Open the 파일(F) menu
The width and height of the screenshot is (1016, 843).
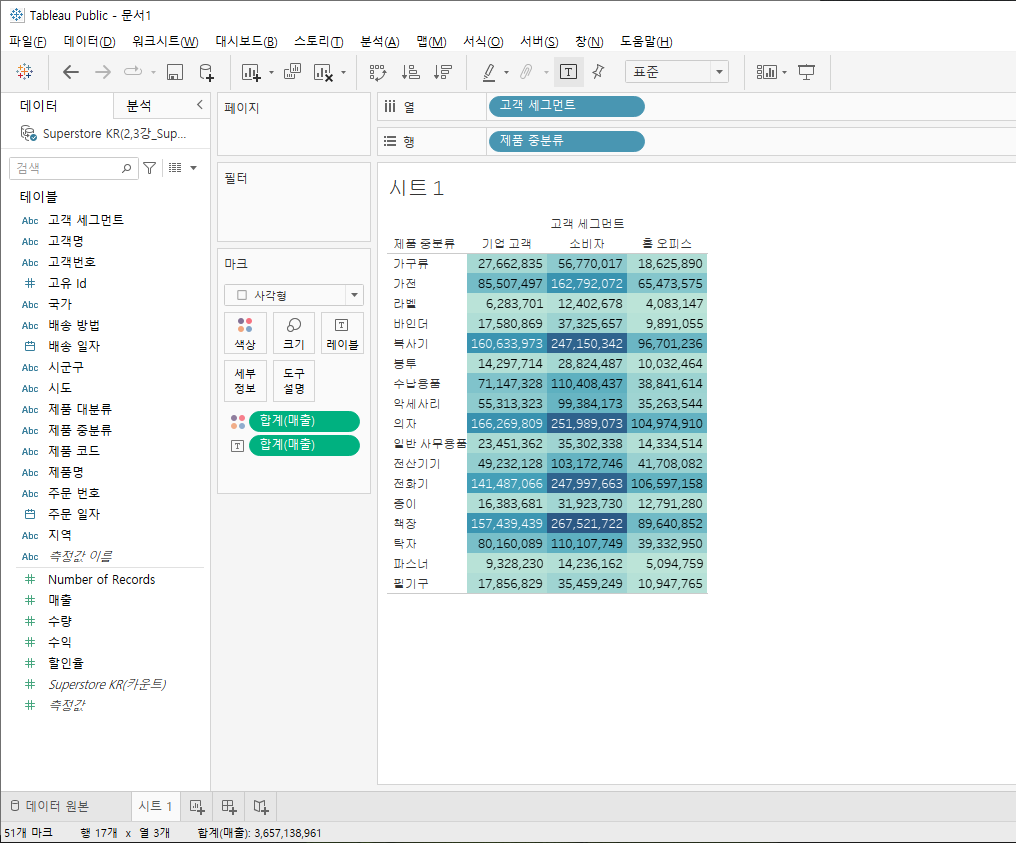28,41
